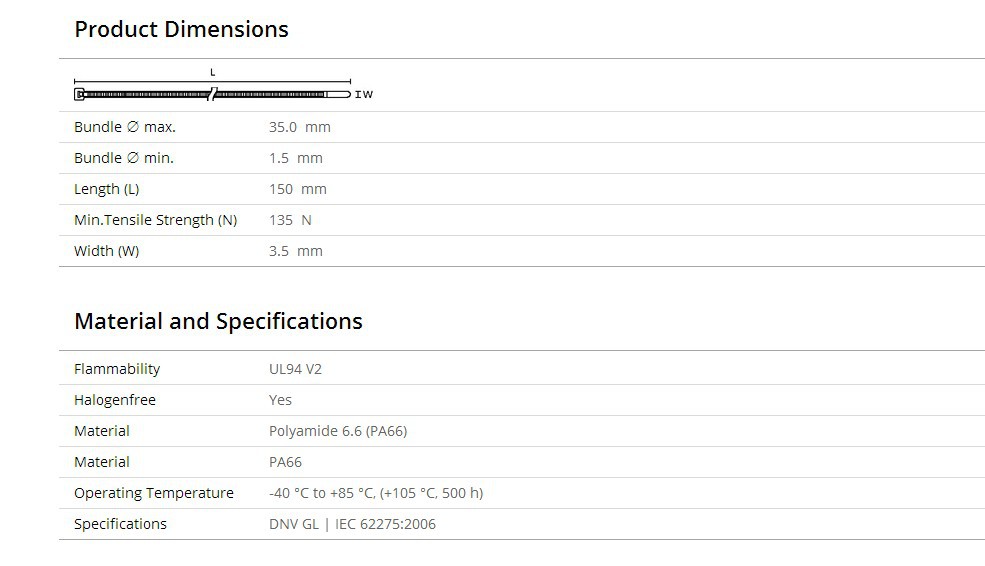Click the 35.0 mm value
Image resolution: width=985 pixels, height=566 pixels.
point(299,127)
